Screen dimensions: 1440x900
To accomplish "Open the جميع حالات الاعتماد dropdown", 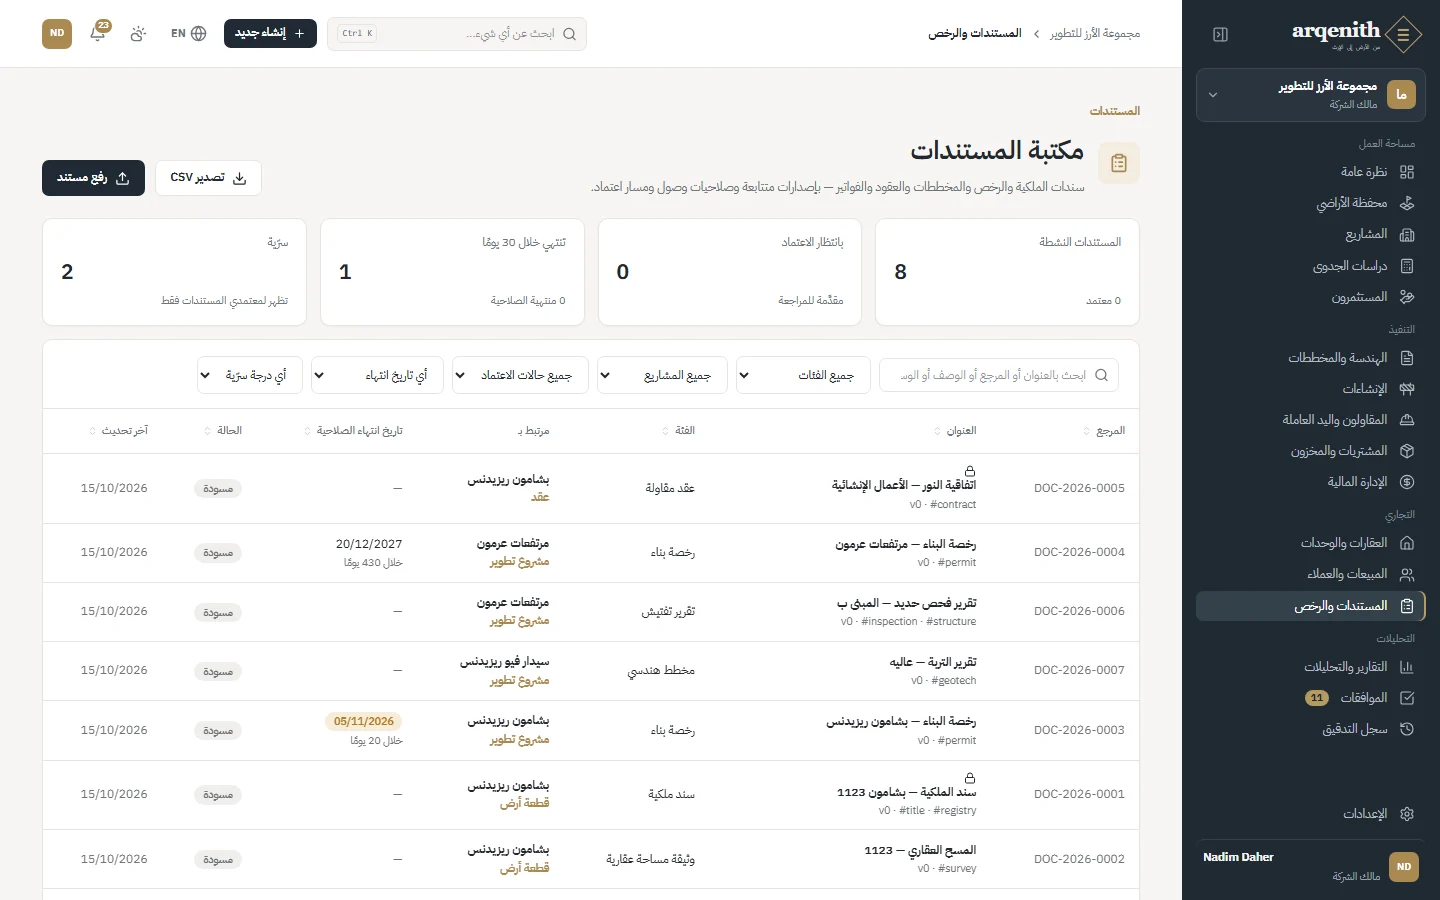I will tap(520, 375).
